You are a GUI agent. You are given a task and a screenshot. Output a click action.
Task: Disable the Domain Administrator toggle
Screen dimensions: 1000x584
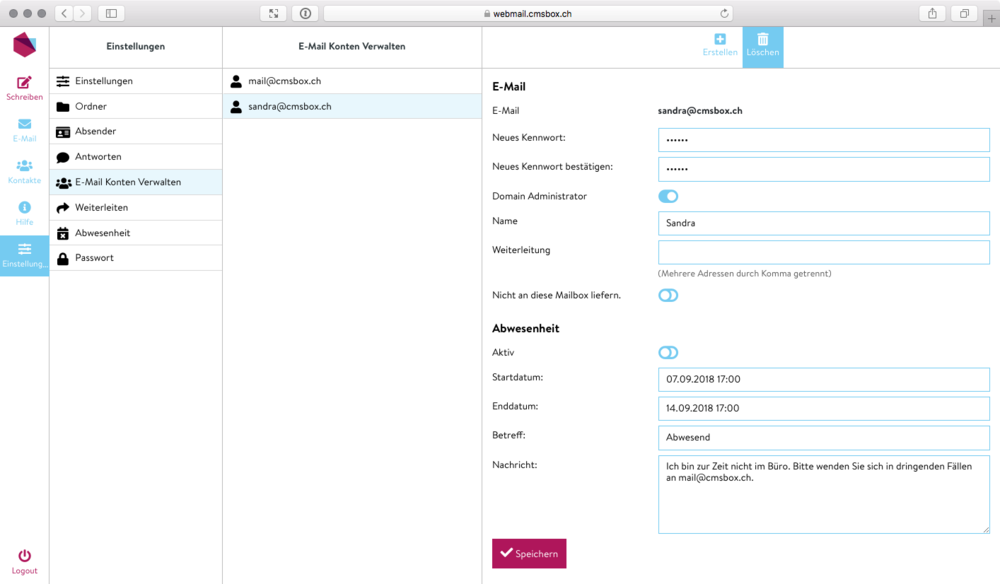click(x=668, y=196)
